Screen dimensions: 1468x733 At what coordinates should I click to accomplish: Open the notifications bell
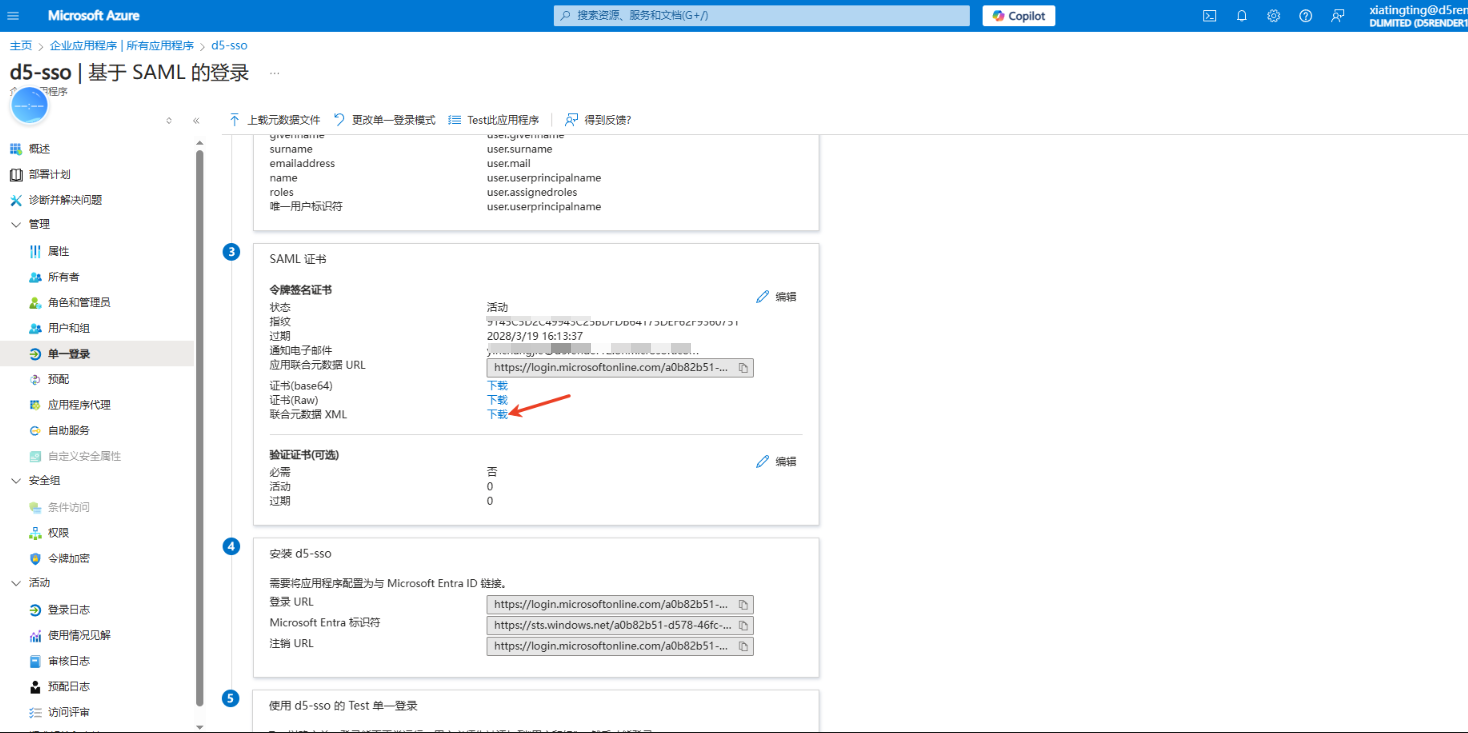pyautogui.click(x=1242, y=16)
